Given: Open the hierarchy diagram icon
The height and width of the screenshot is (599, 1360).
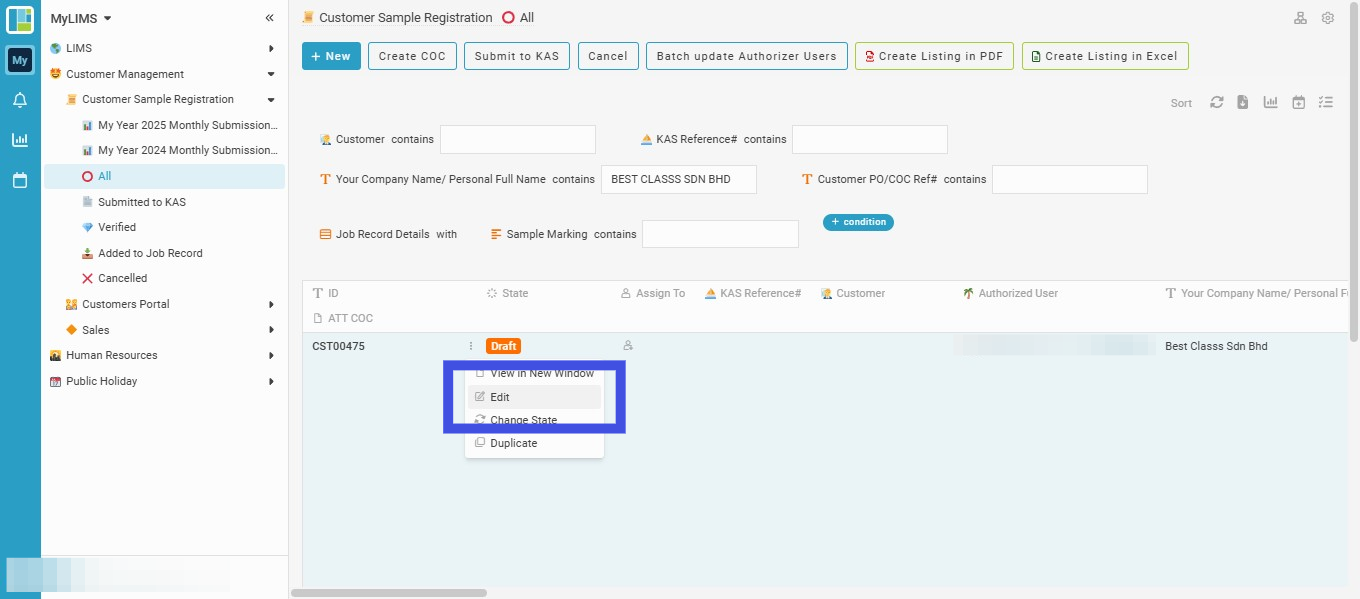Looking at the screenshot, I should point(1301,18).
